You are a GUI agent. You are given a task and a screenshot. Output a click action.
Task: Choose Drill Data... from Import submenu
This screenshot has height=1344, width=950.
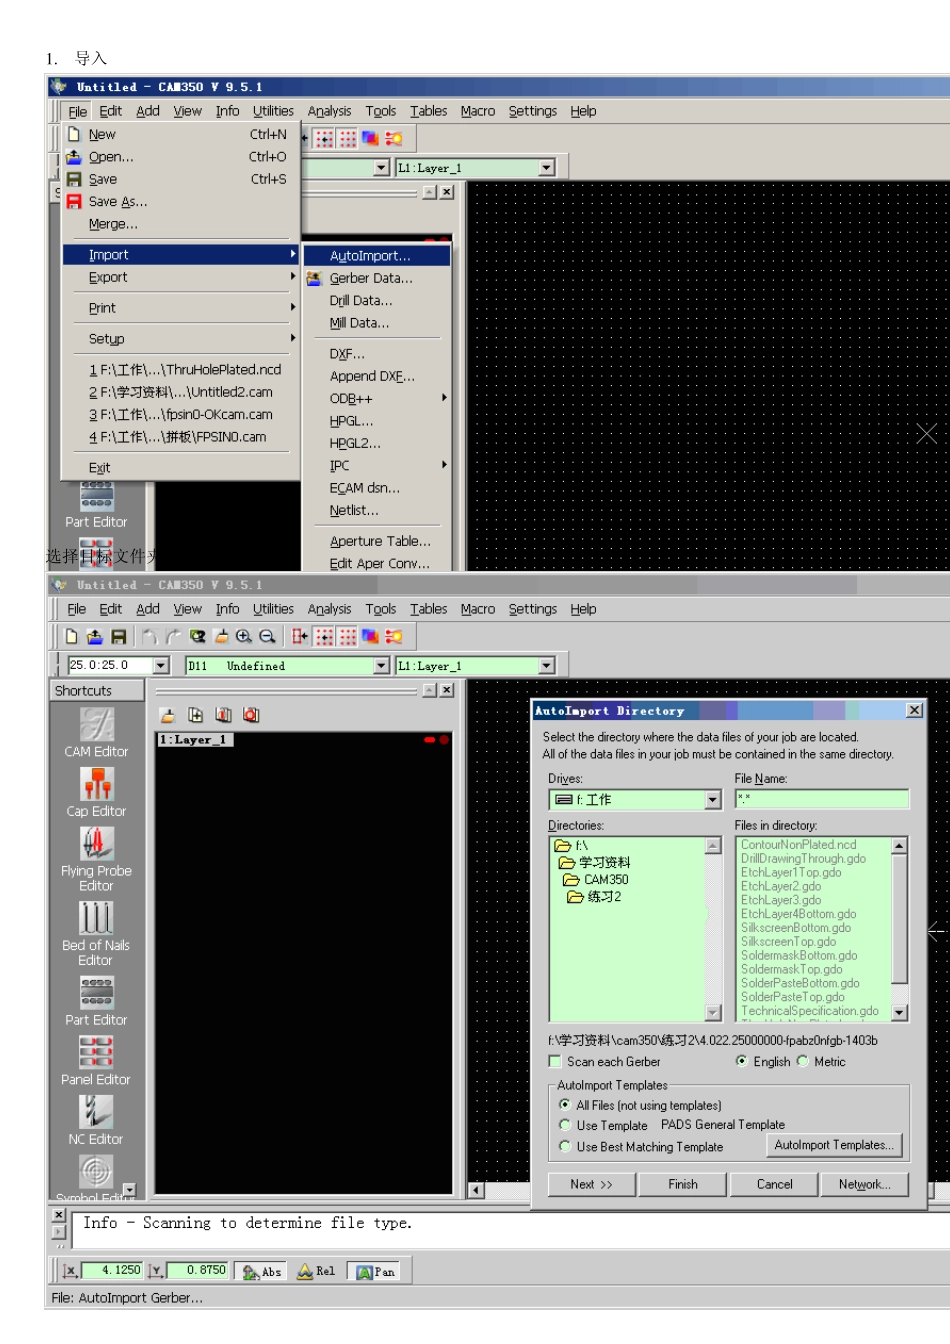(x=377, y=301)
